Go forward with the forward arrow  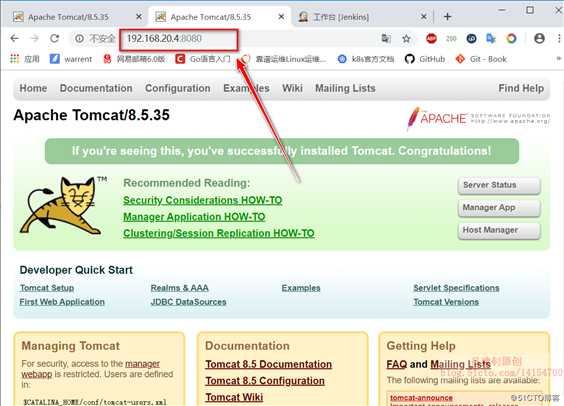[35, 38]
